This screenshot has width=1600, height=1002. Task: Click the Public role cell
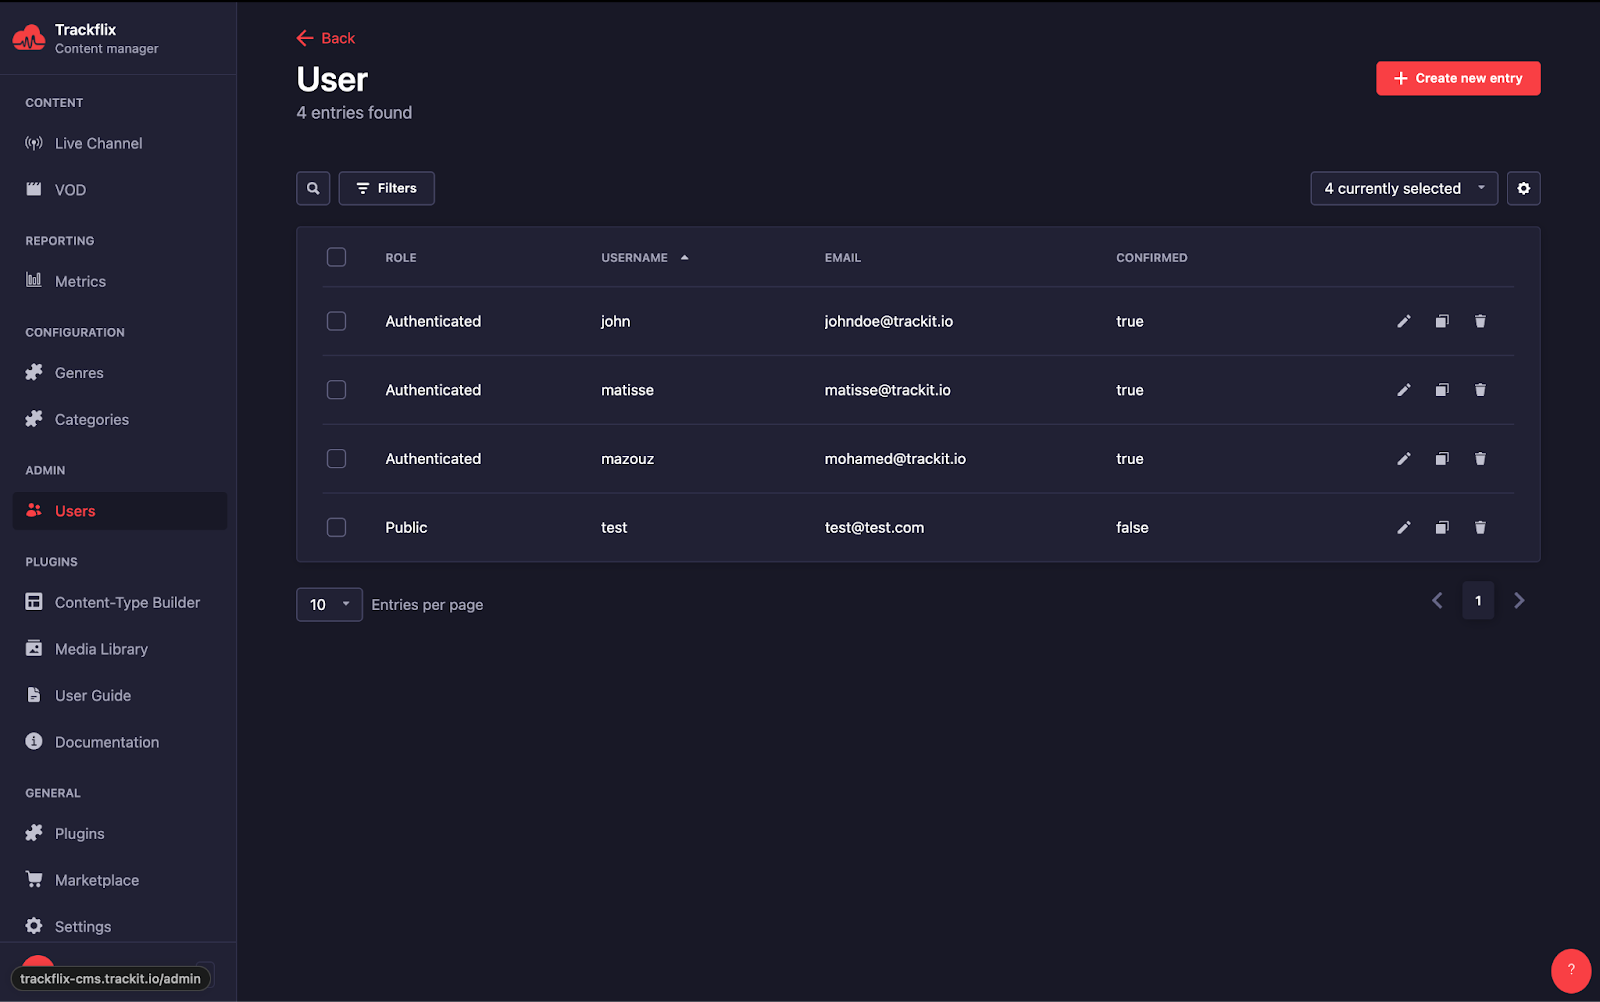coord(406,527)
